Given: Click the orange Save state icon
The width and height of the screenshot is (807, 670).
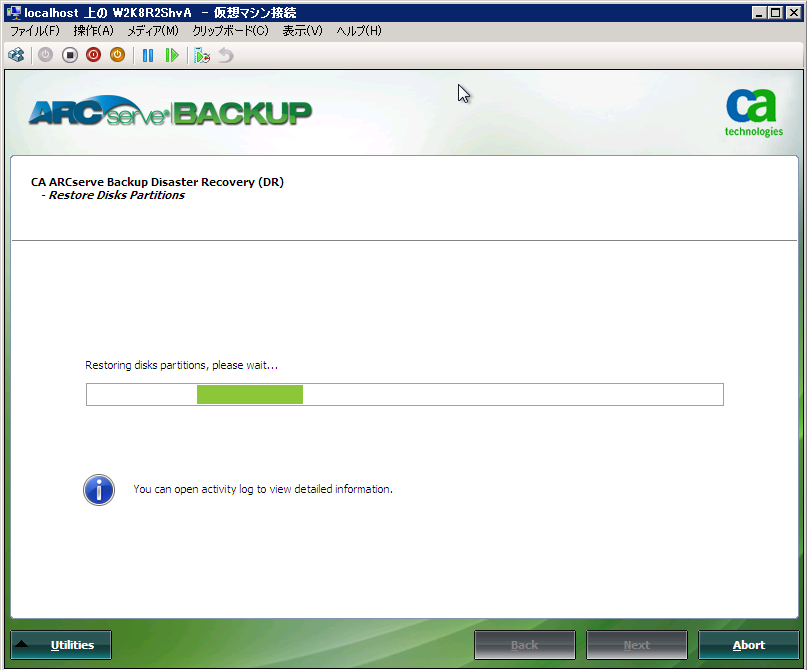Looking at the screenshot, I should click(x=117, y=55).
